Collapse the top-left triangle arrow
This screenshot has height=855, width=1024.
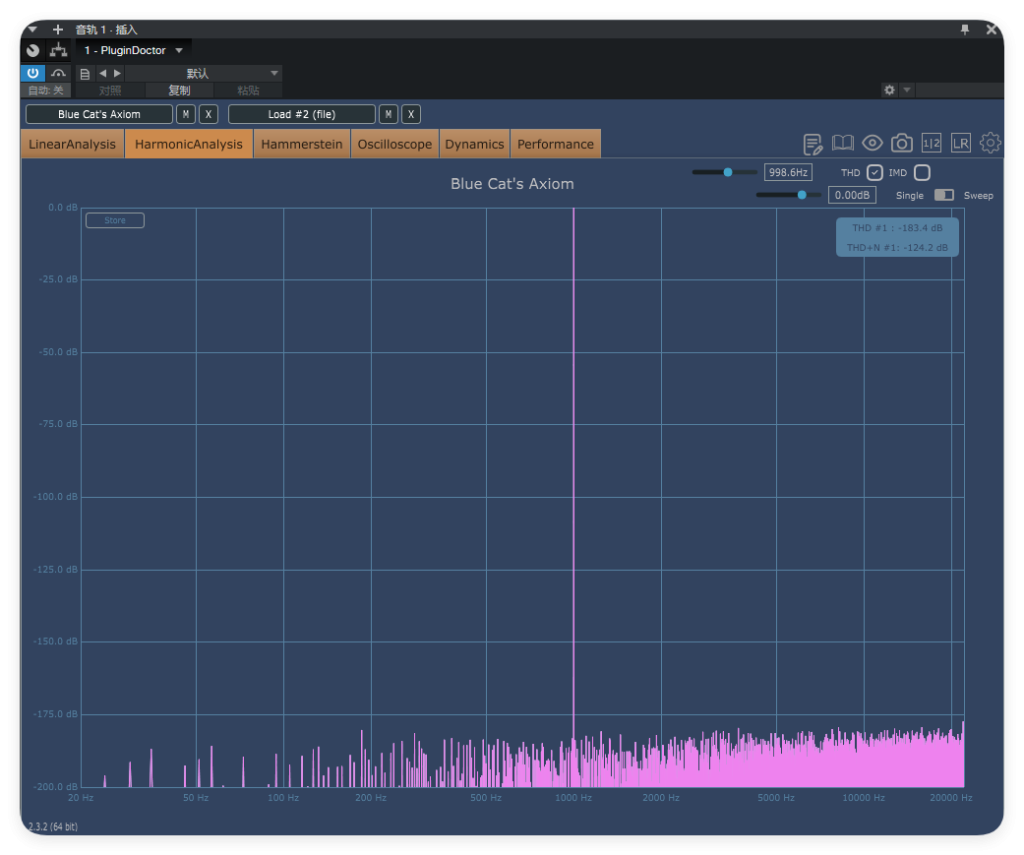(33, 29)
